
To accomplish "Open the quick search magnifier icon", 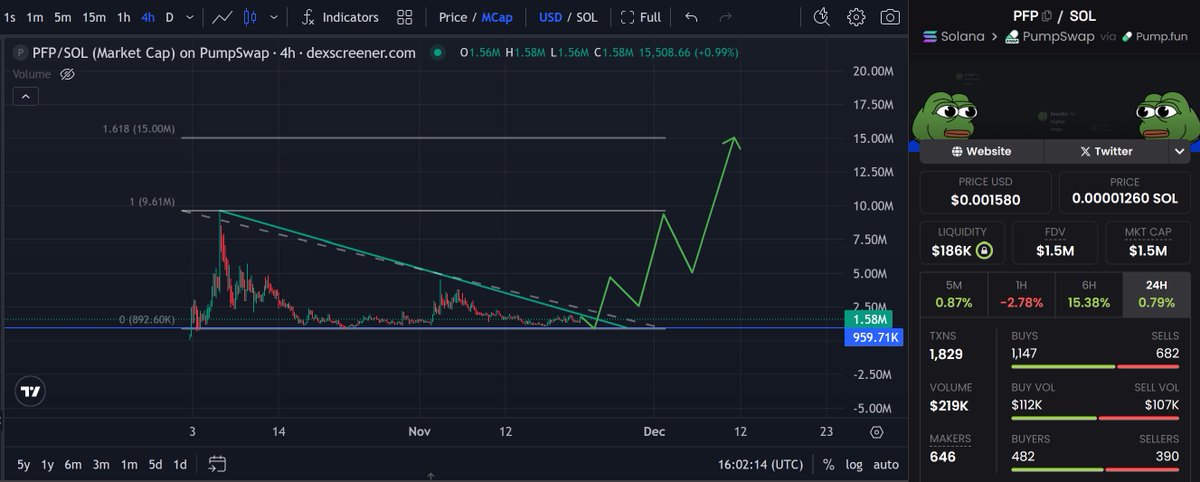I will coord(821,17).
